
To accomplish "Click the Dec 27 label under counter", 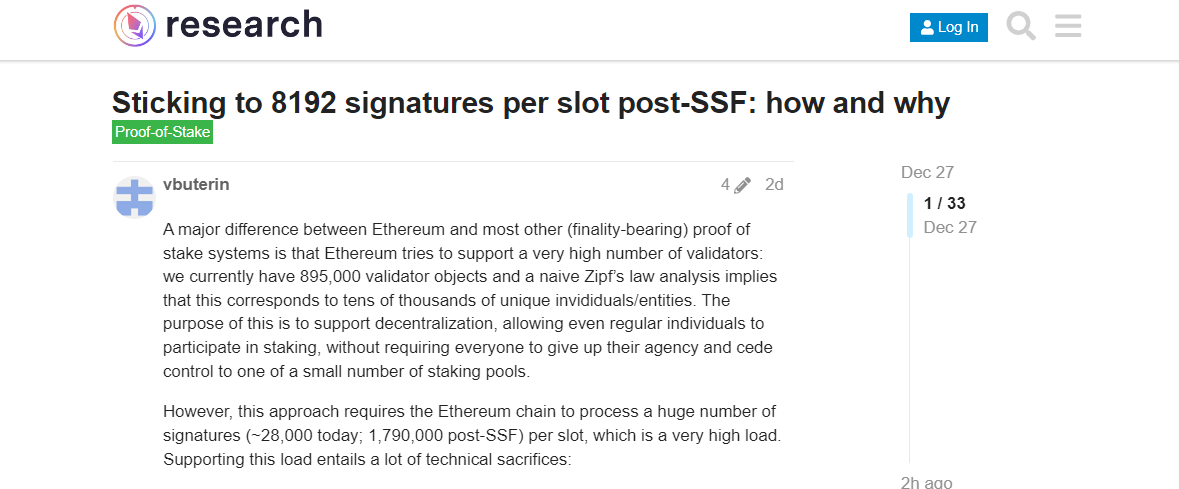I will point(950,227).
